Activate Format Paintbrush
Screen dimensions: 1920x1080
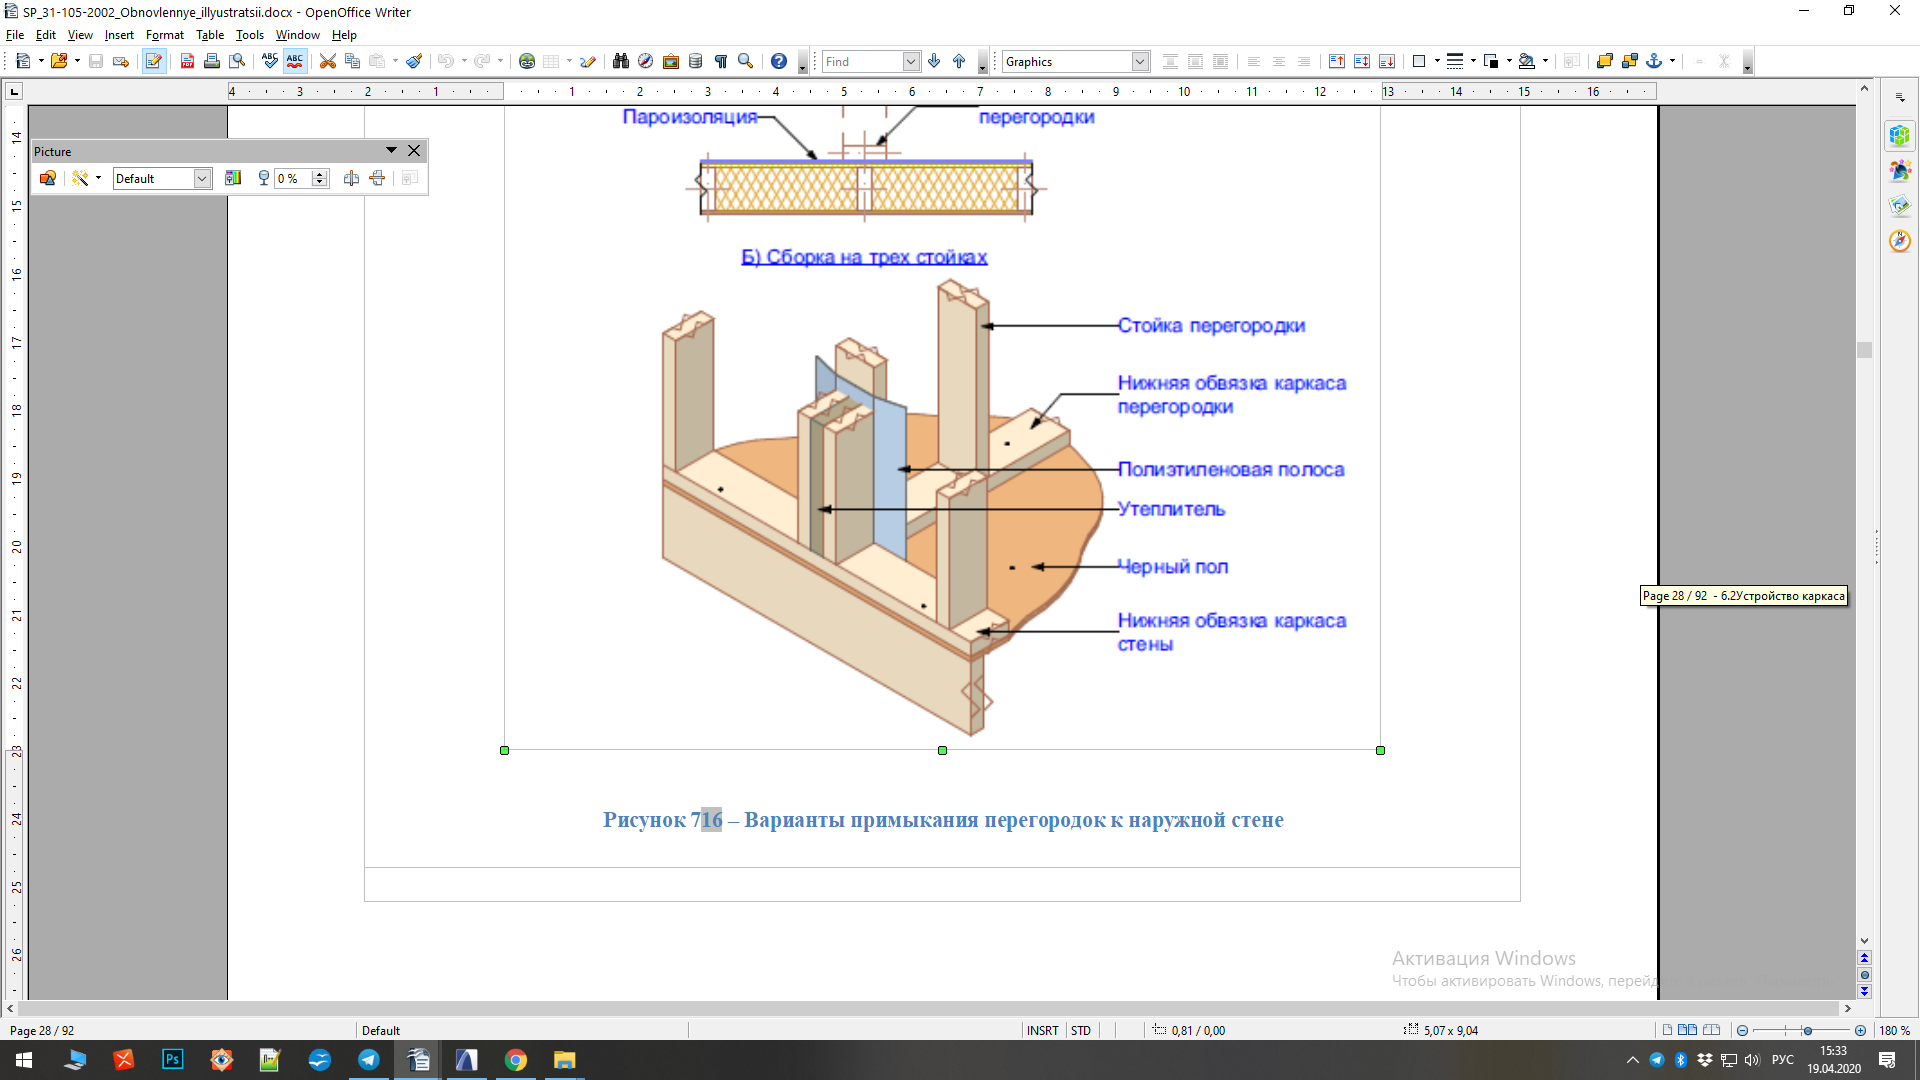(414, 61)
